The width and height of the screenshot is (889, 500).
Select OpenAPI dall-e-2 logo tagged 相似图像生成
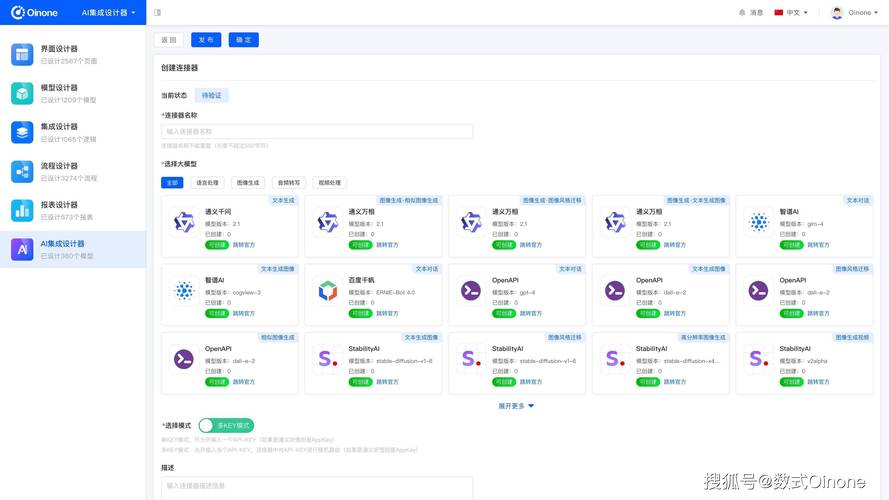(184, 359)
